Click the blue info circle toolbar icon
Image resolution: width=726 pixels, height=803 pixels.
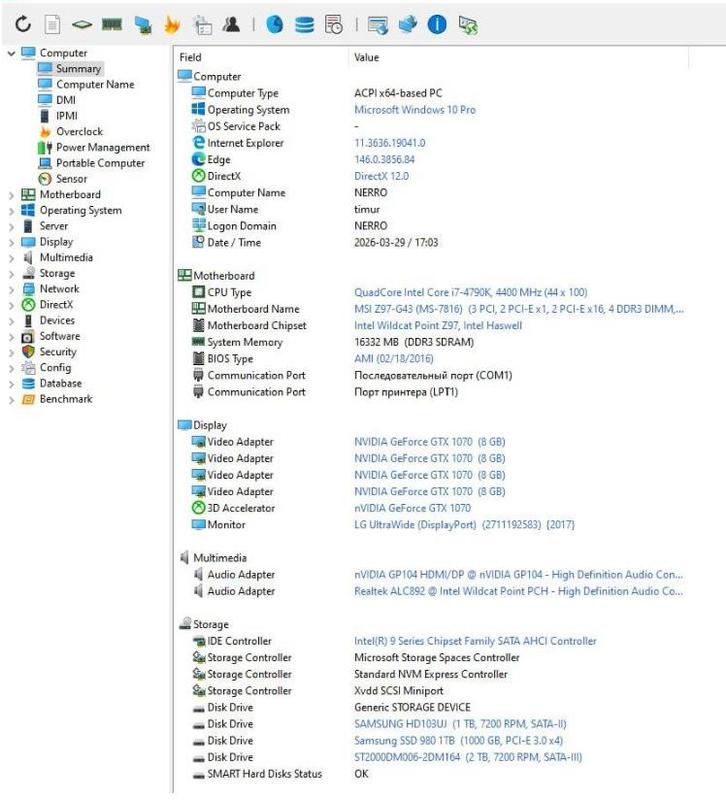point(437,24)
